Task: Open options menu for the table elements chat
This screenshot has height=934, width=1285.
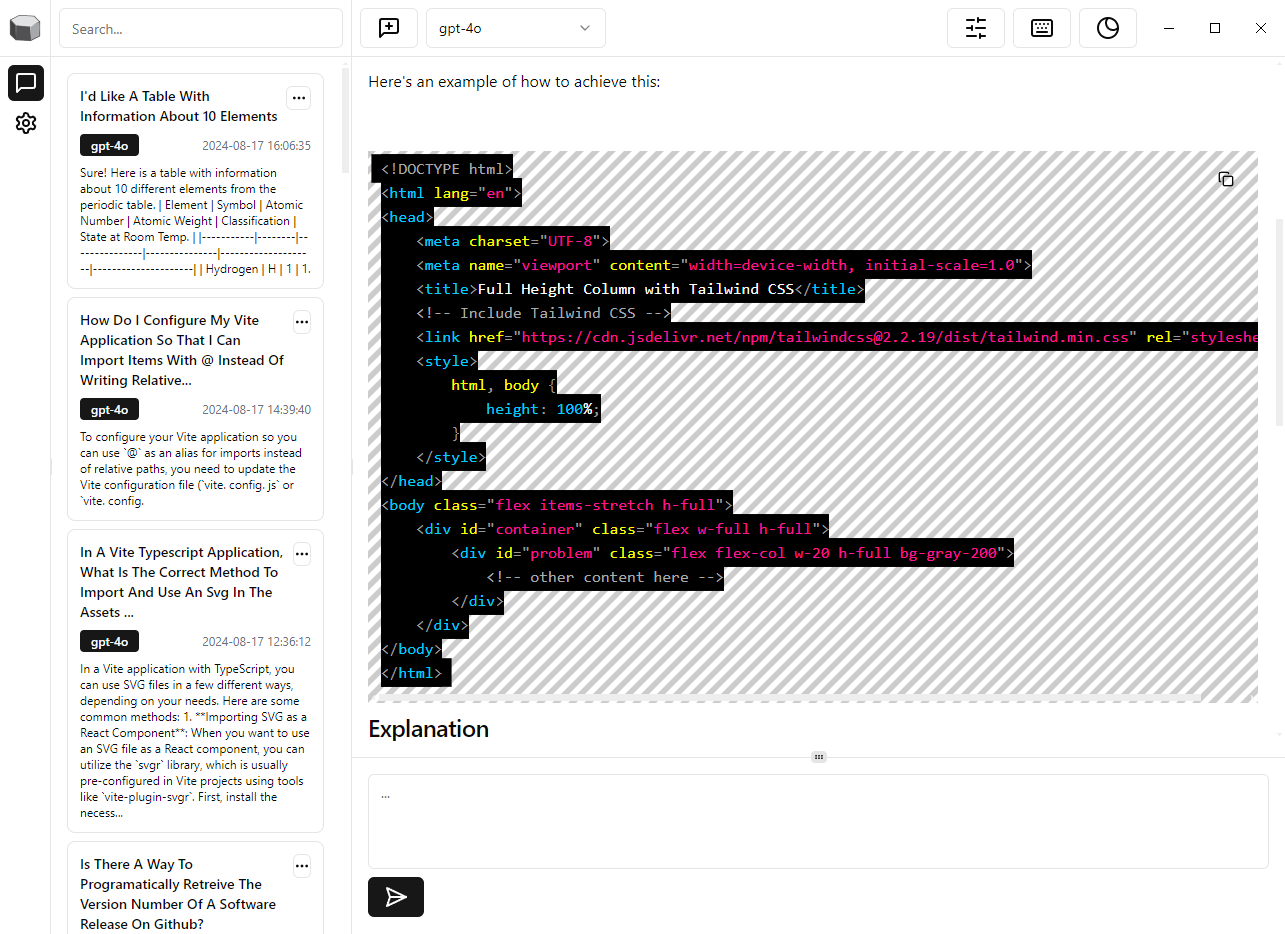Action: coord(298,97)
